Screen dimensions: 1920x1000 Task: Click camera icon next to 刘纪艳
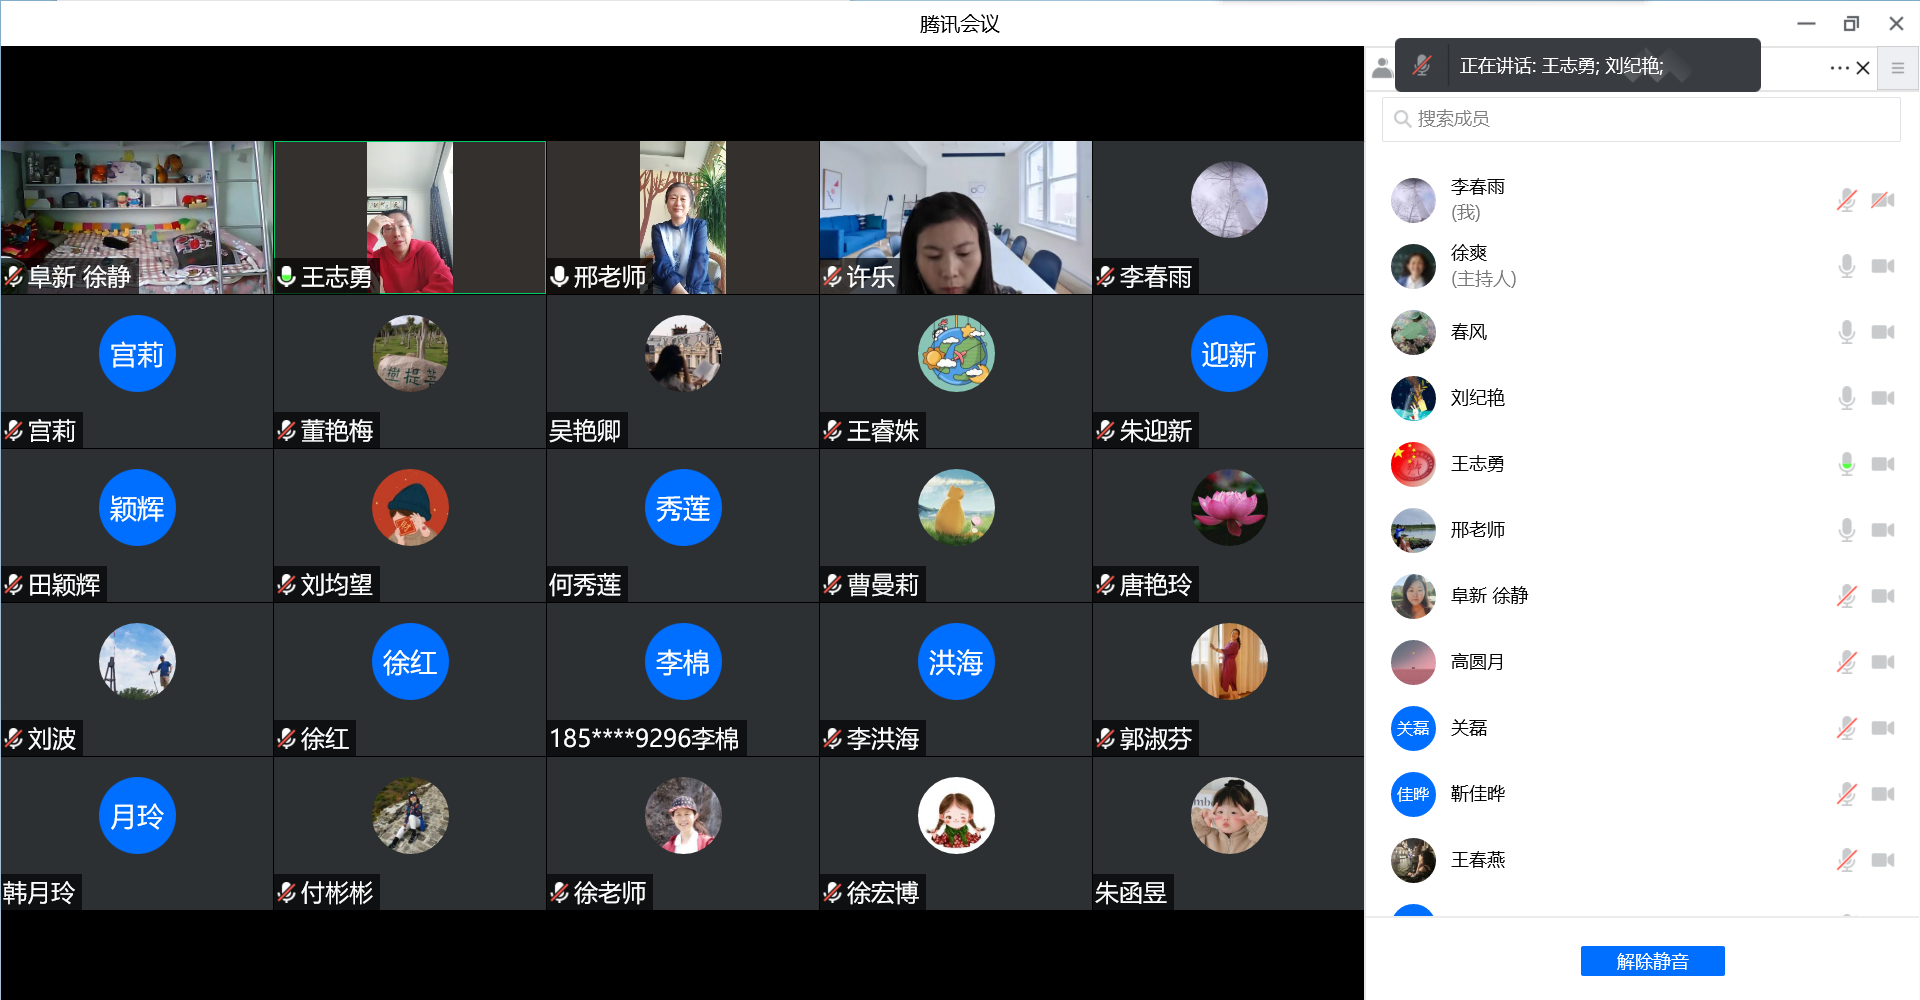pyautogui.click(x=1883, y=398)
